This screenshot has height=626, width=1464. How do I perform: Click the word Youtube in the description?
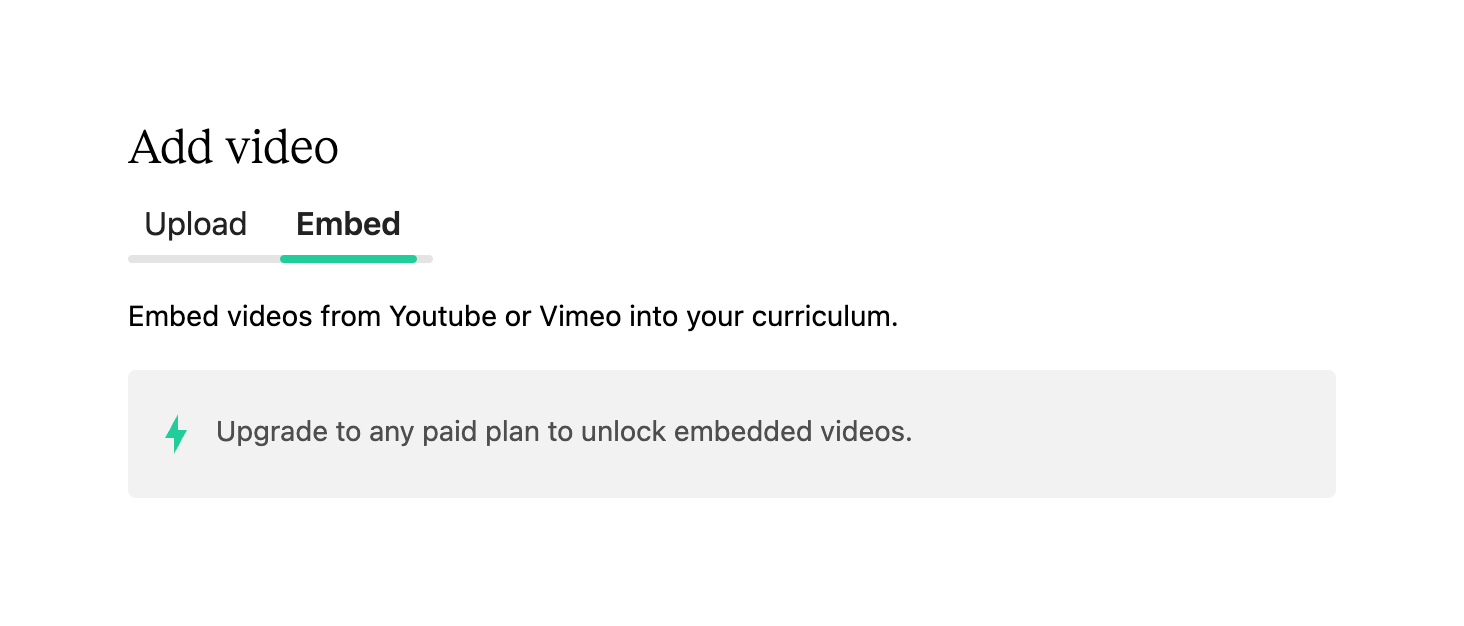coord(442,317)
